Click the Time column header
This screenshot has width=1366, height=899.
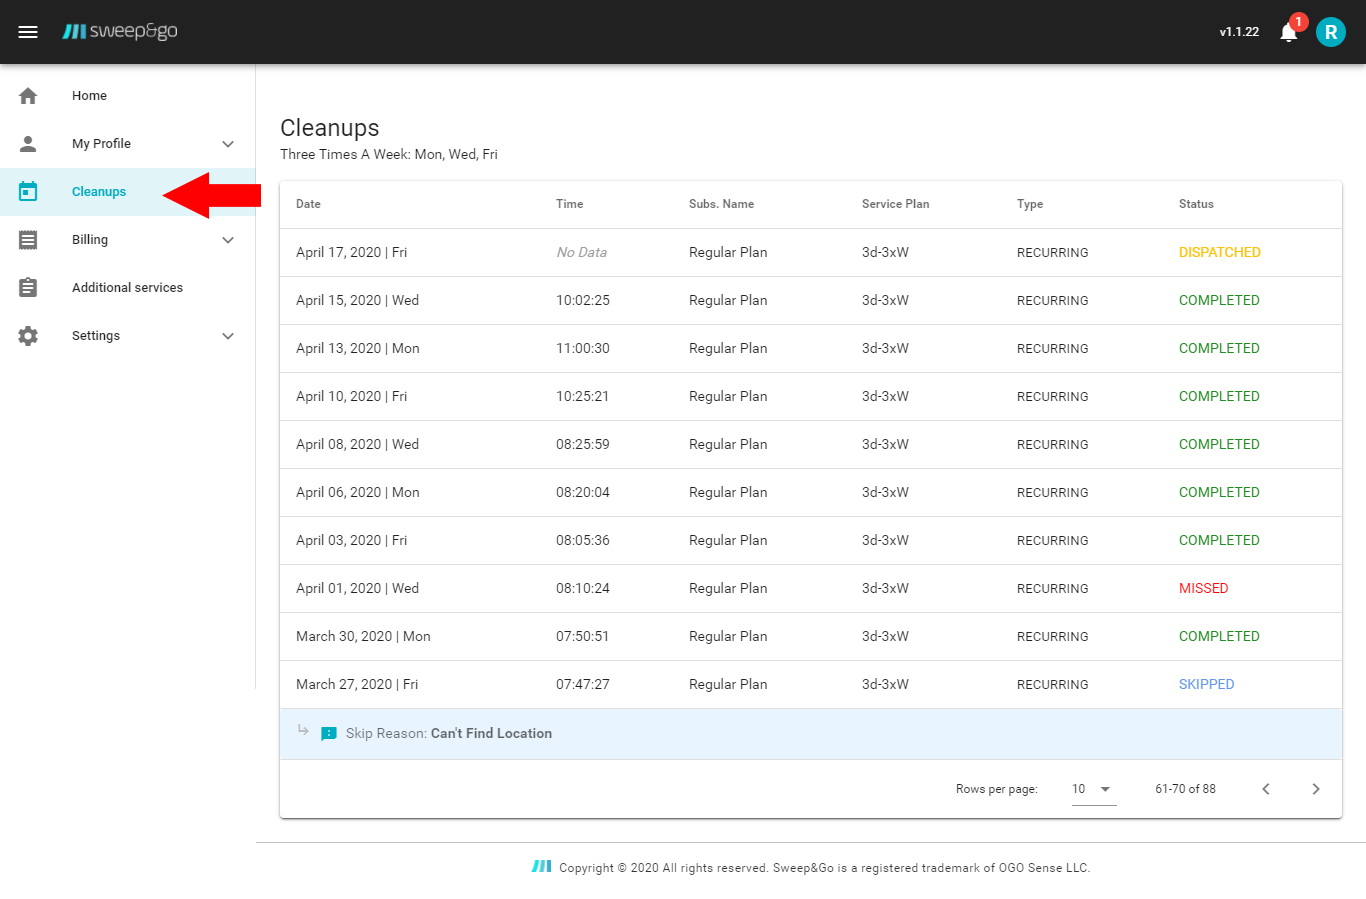pyautogui.click(x=569, y=204)
